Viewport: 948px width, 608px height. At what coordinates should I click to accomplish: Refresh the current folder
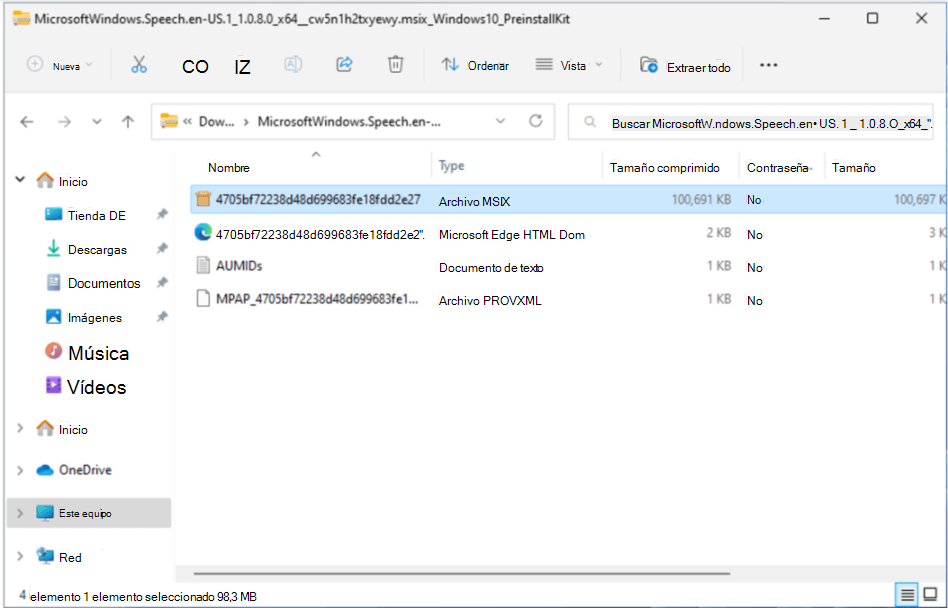click(x=536, y=121)
